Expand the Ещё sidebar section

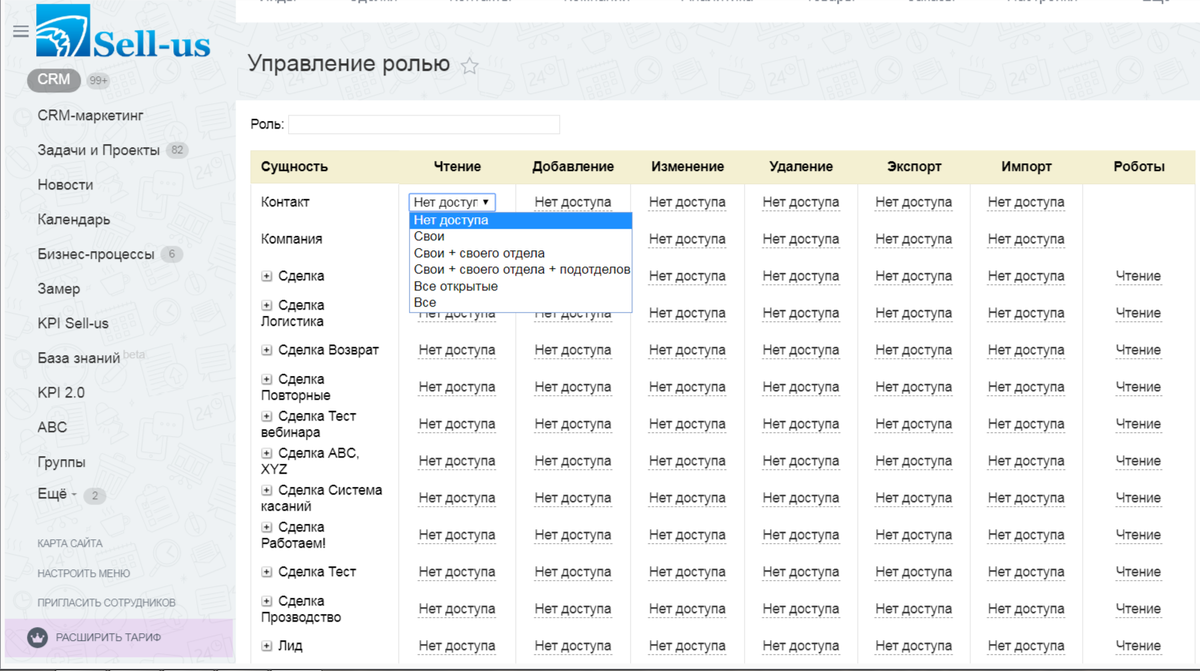pyautogui.click(x=57, y=495)
